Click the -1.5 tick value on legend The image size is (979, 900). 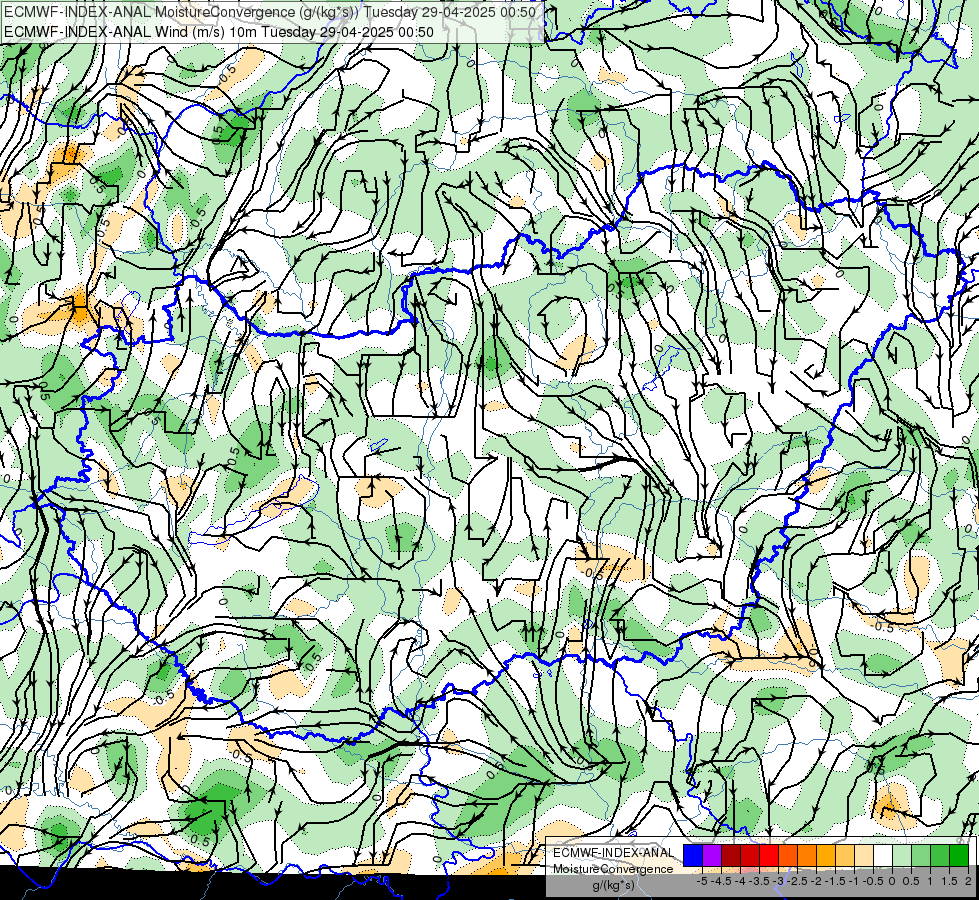tap(836, 881)
